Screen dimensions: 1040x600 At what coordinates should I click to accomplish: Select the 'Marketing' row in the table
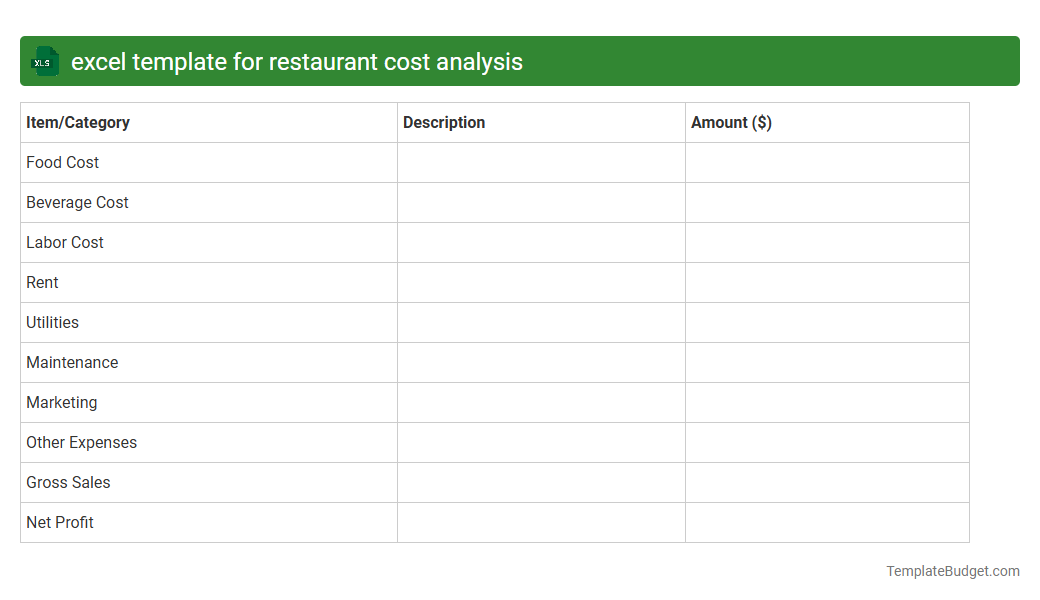coord(61,402)
